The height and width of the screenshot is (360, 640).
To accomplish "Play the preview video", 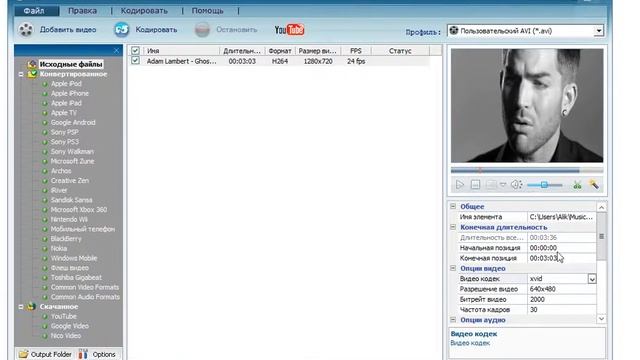I will (x=460, y=185).
